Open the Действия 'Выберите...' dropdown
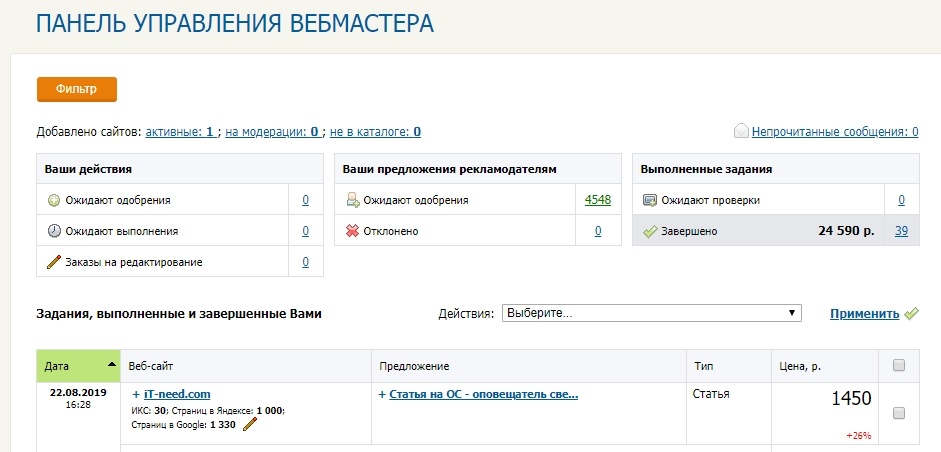The image size is (941, 452). [651, 313]
